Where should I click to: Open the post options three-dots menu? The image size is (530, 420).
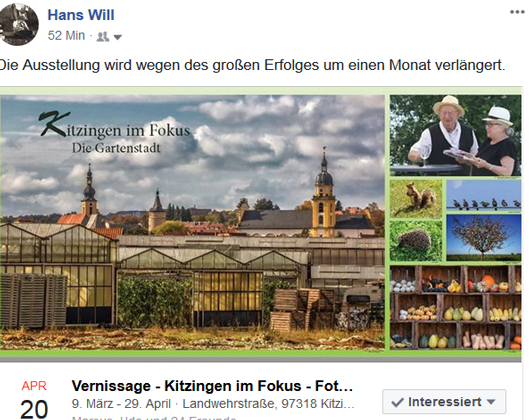517,13
